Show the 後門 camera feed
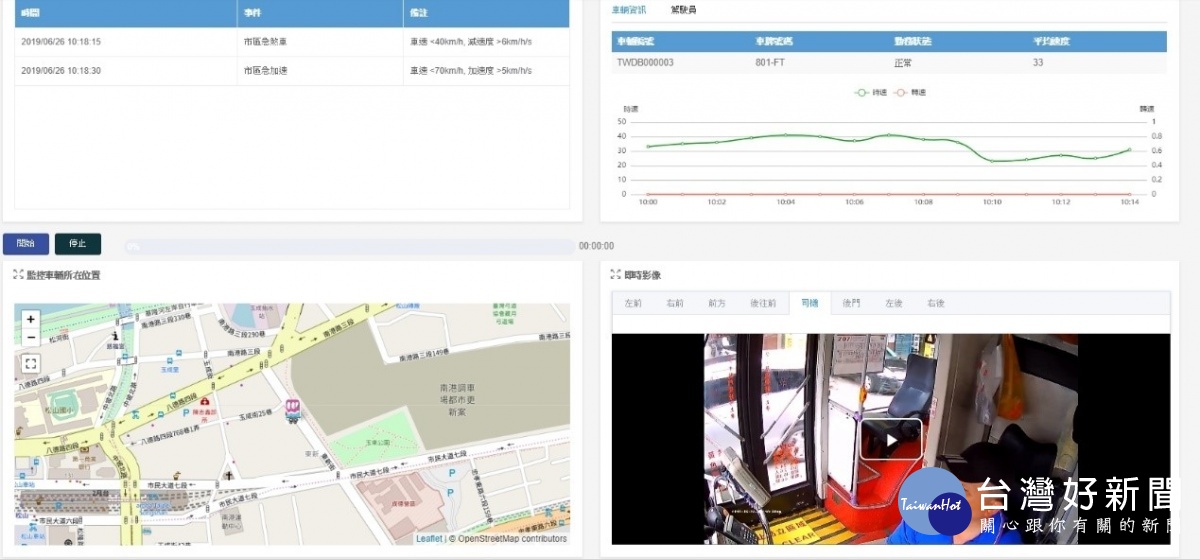Image resolution: width=1200 pixels, height=559 pixels. (851, 303)
